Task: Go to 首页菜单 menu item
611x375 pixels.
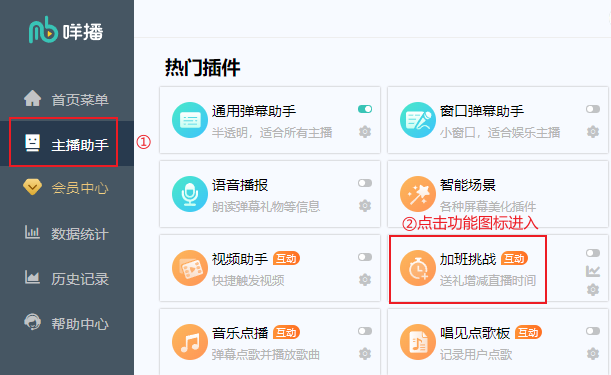Action: 80,100
